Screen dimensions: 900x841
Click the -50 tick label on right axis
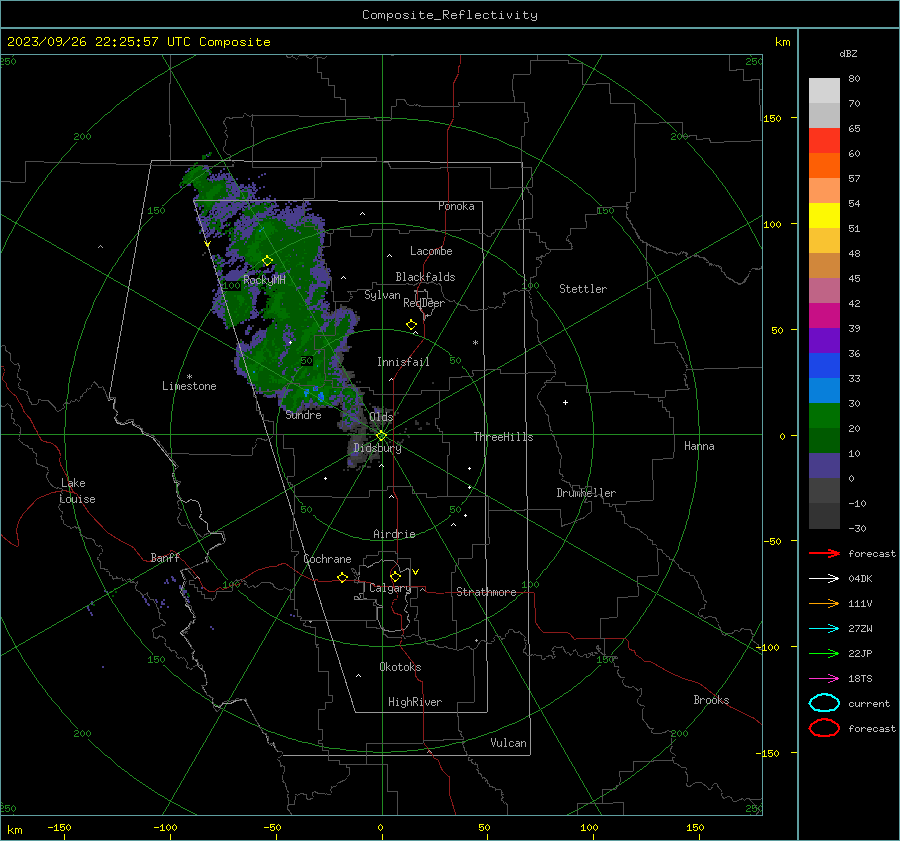(x=774, y=541)
